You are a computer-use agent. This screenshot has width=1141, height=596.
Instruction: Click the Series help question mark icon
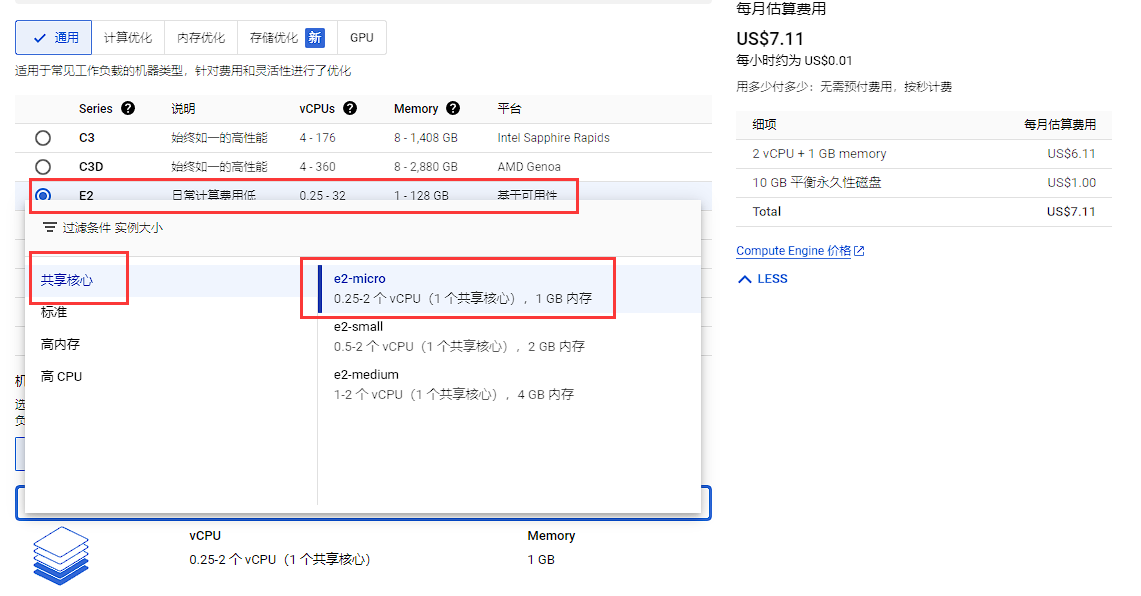[x=128, y=108]
